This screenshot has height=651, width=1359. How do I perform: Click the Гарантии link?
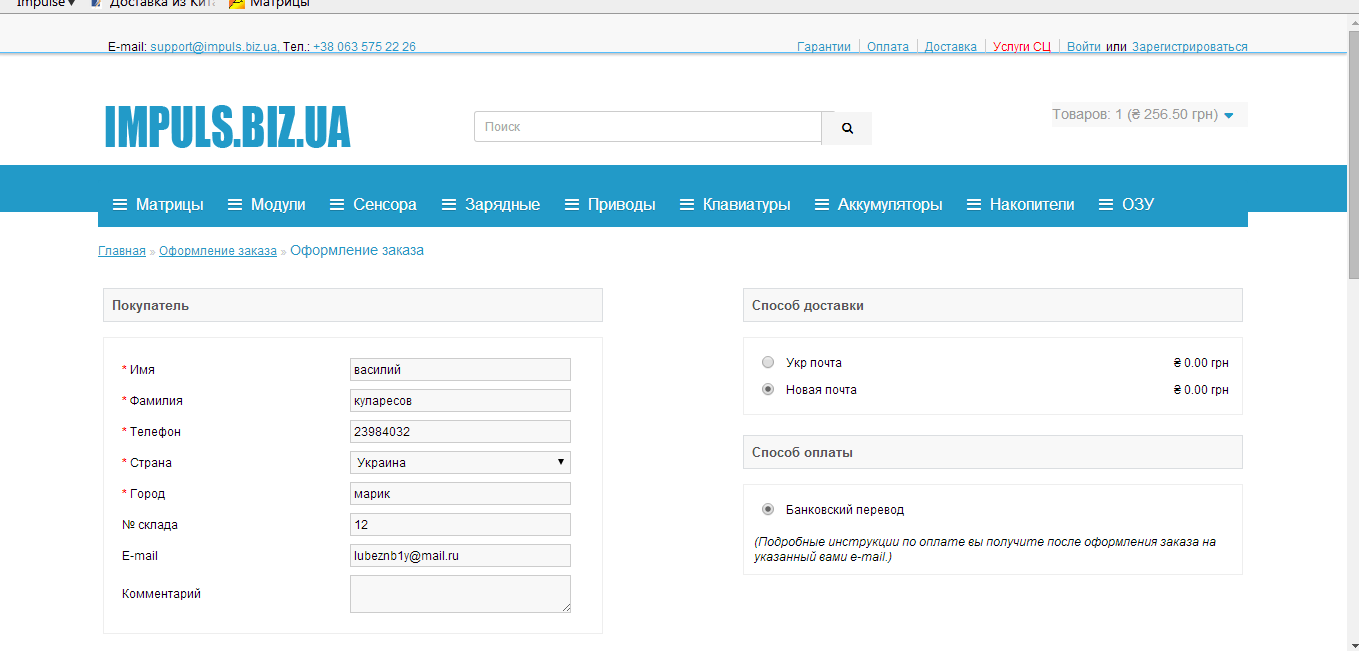(824, 47)
